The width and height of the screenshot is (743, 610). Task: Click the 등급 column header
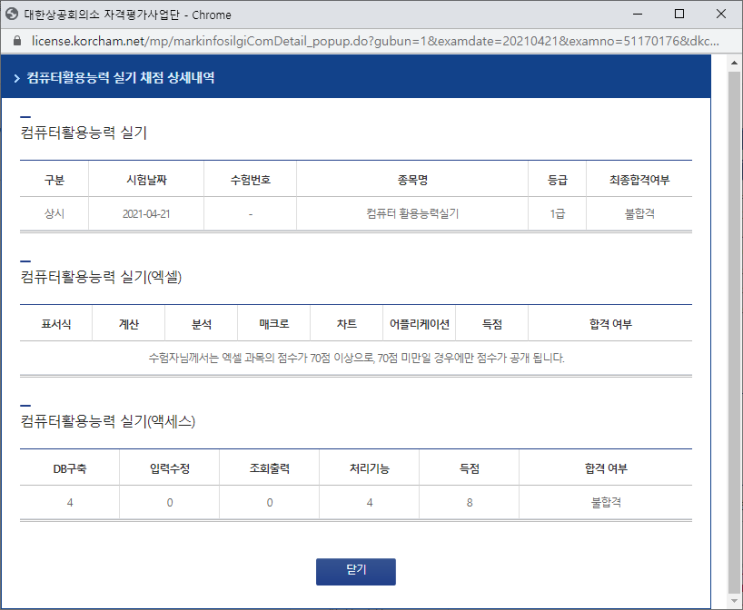pos(557,180)
